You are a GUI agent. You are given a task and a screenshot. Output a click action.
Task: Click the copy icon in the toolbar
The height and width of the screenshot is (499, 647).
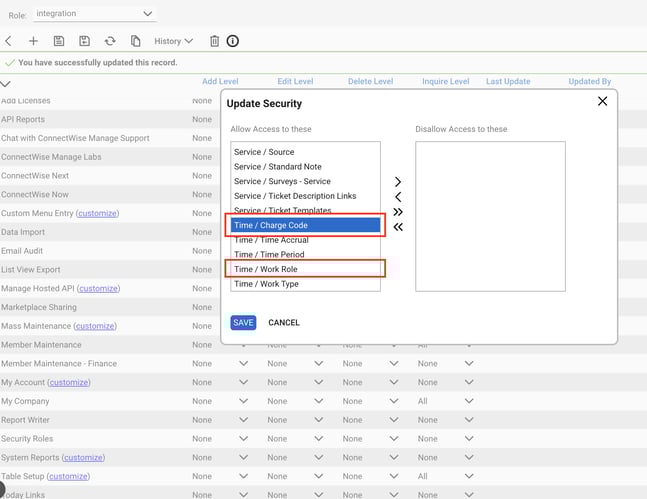pyautogui.click(x=136, y=41)
